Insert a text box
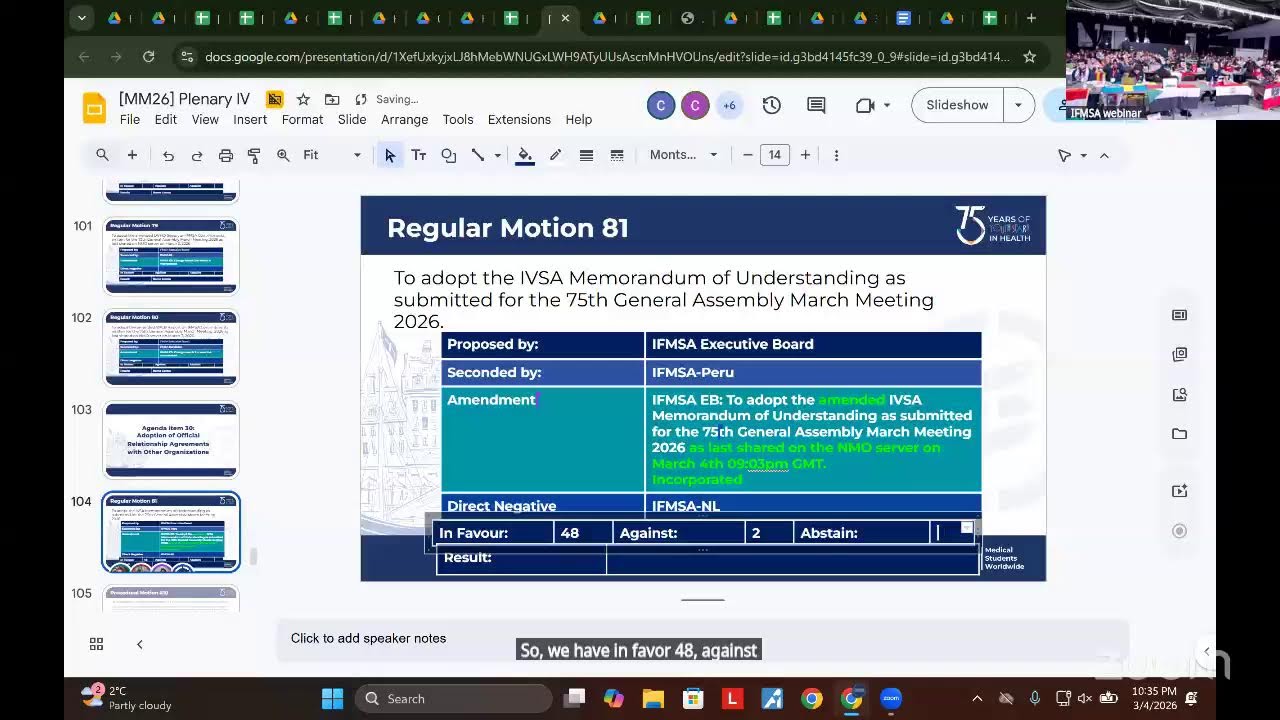The height and width of the screenshot is (720, 1280). tap(419, 155)
